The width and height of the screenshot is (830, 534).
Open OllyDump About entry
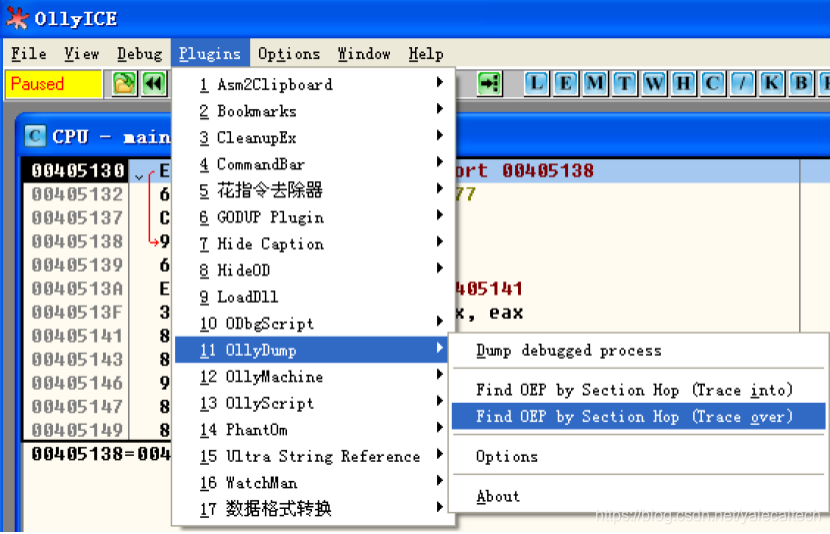point(638,496)
